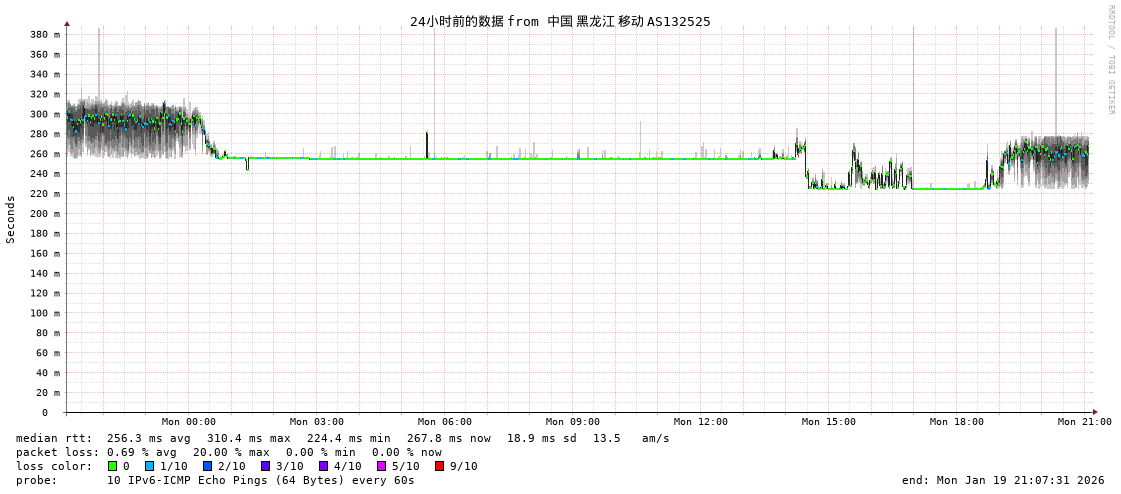1121x494 pixels.
Task: Click the 380 m y-axis label
Action: [x=45, y=34]
